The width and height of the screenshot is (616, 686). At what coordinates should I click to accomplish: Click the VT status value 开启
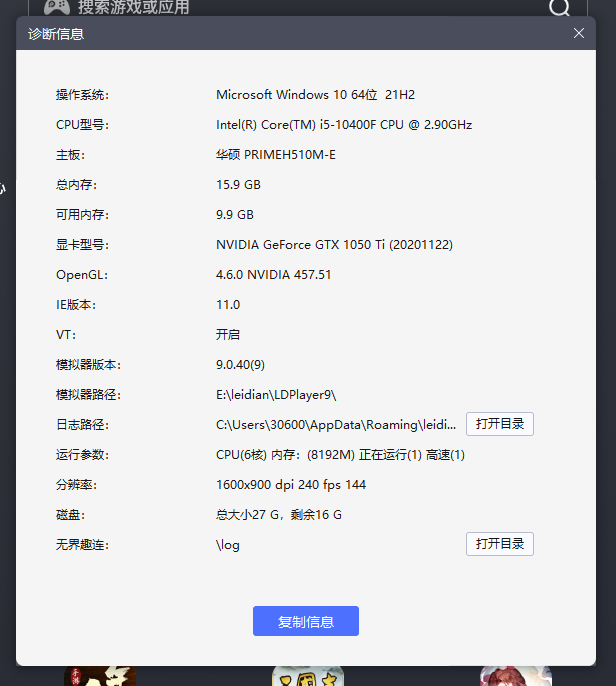click(x=228, y=335)
